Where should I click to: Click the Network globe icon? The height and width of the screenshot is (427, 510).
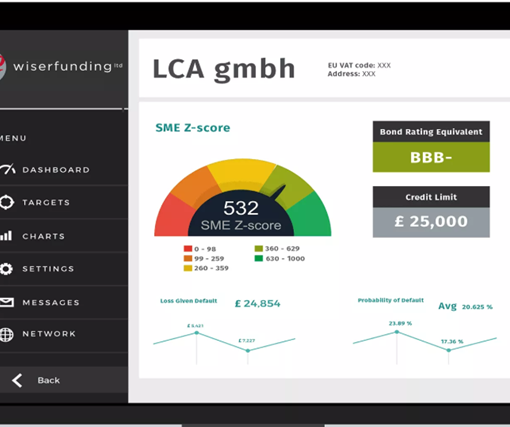pyautogui.click(x=7, y=334)
